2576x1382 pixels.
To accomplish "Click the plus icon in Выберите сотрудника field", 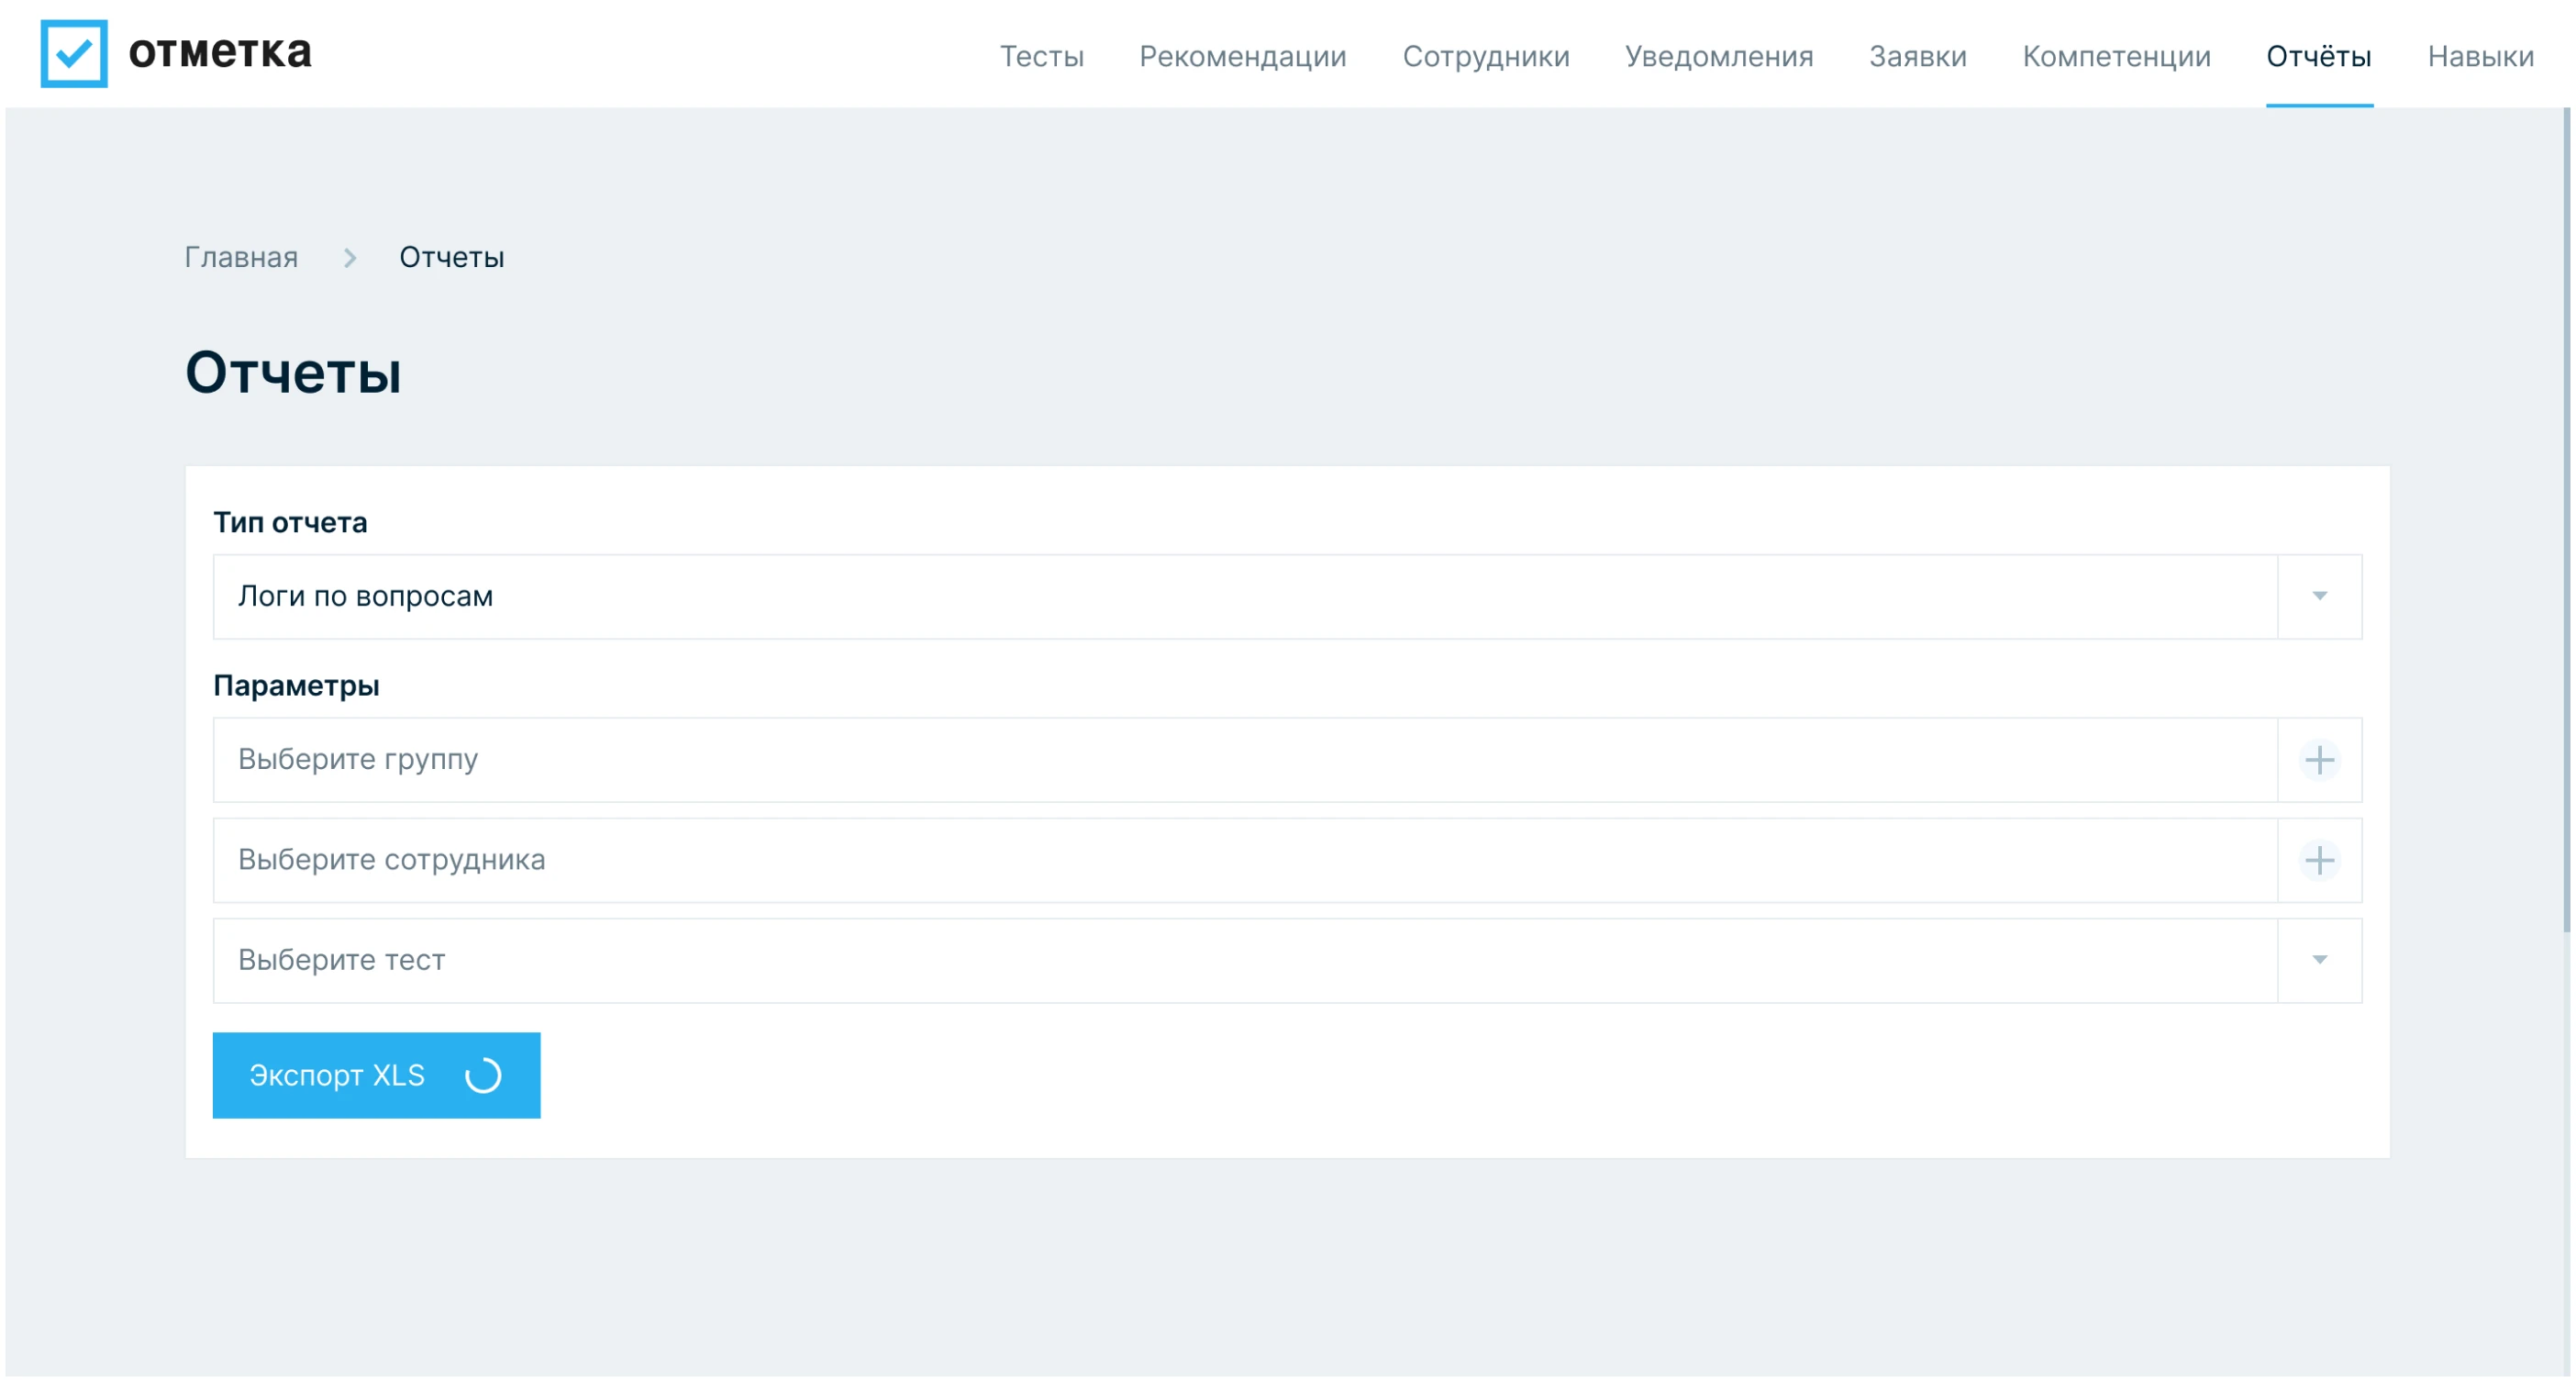I will click(x=2320, y=861).
